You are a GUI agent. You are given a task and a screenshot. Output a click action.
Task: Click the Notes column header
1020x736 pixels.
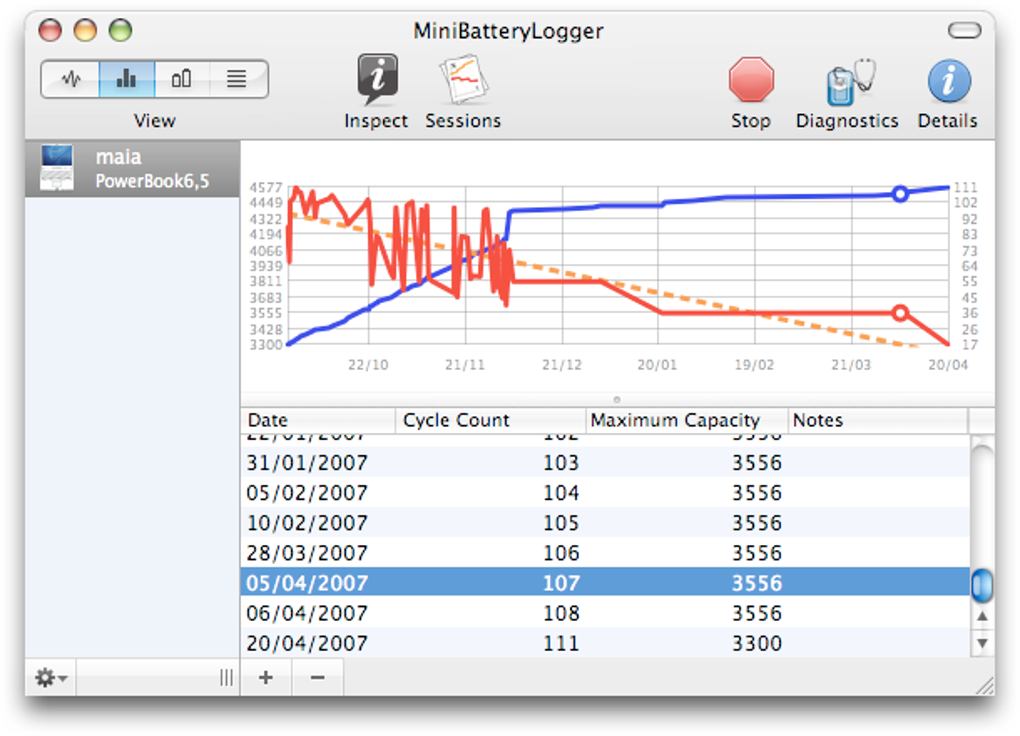(x=878, y=420)
